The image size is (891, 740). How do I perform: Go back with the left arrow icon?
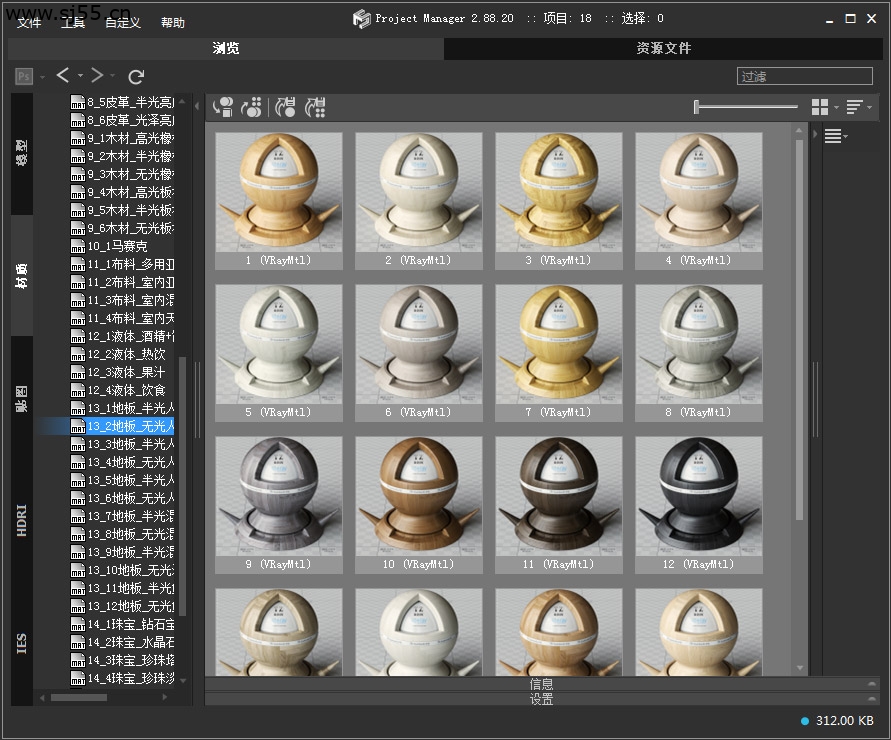[63, 76]
